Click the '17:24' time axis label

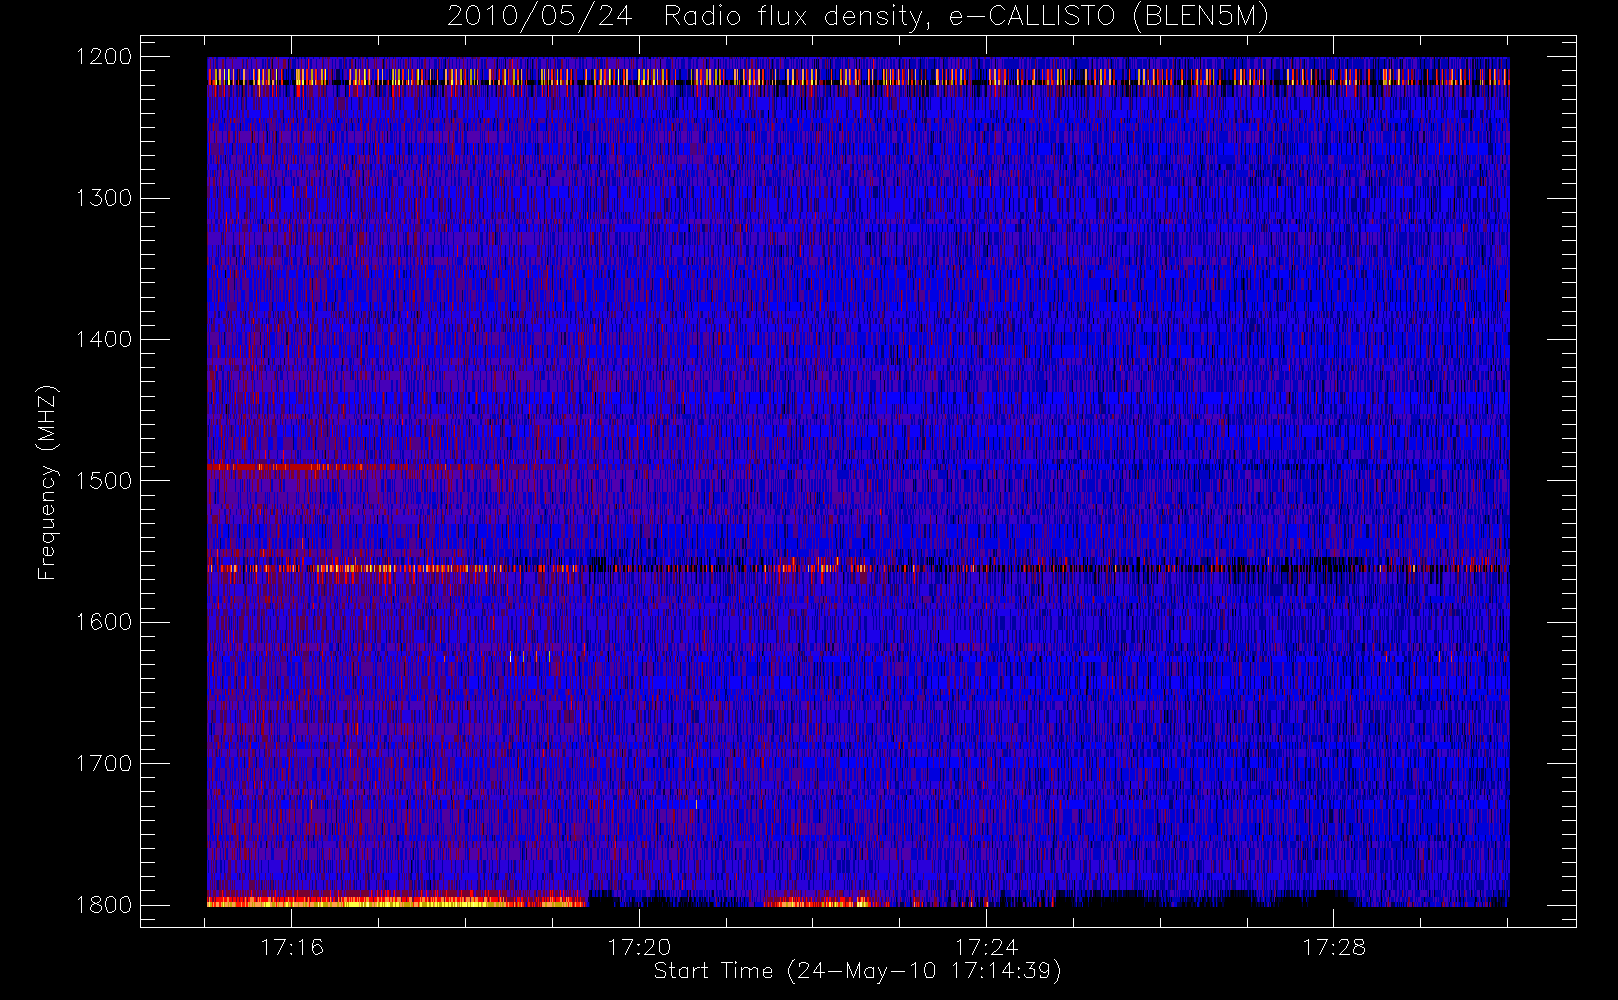tap(986, 947)
